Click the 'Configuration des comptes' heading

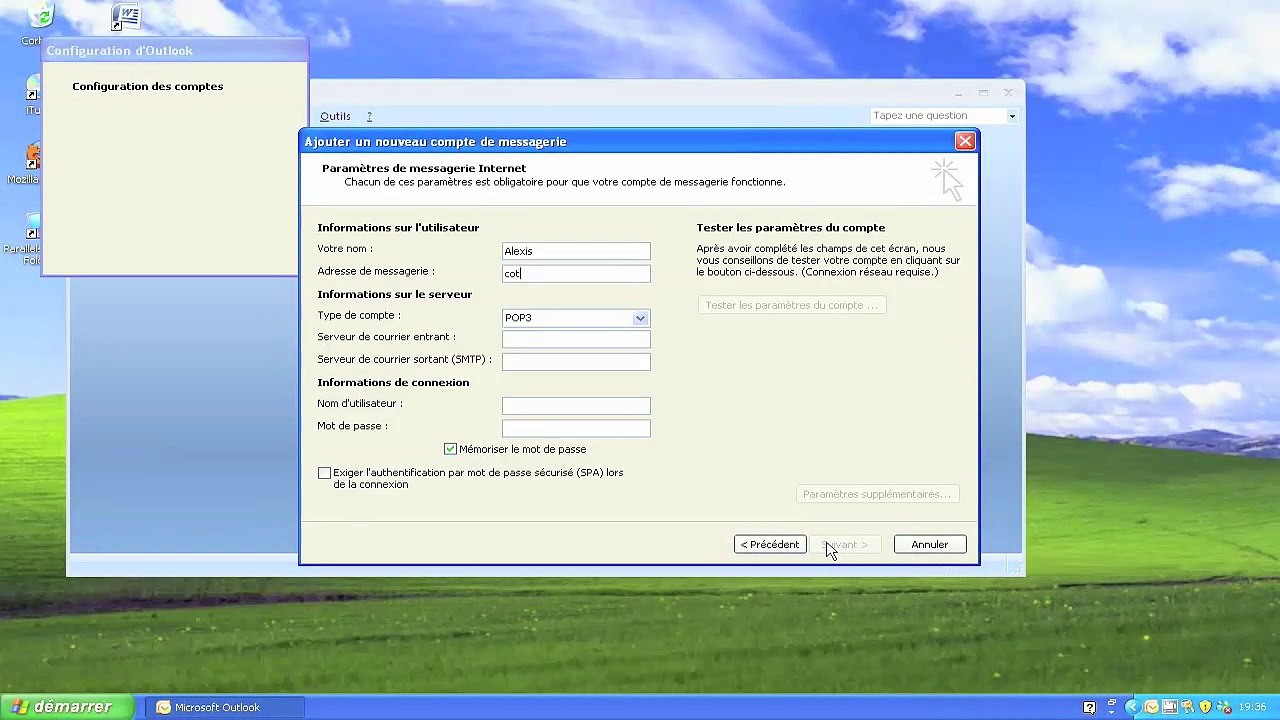[147, 86]
